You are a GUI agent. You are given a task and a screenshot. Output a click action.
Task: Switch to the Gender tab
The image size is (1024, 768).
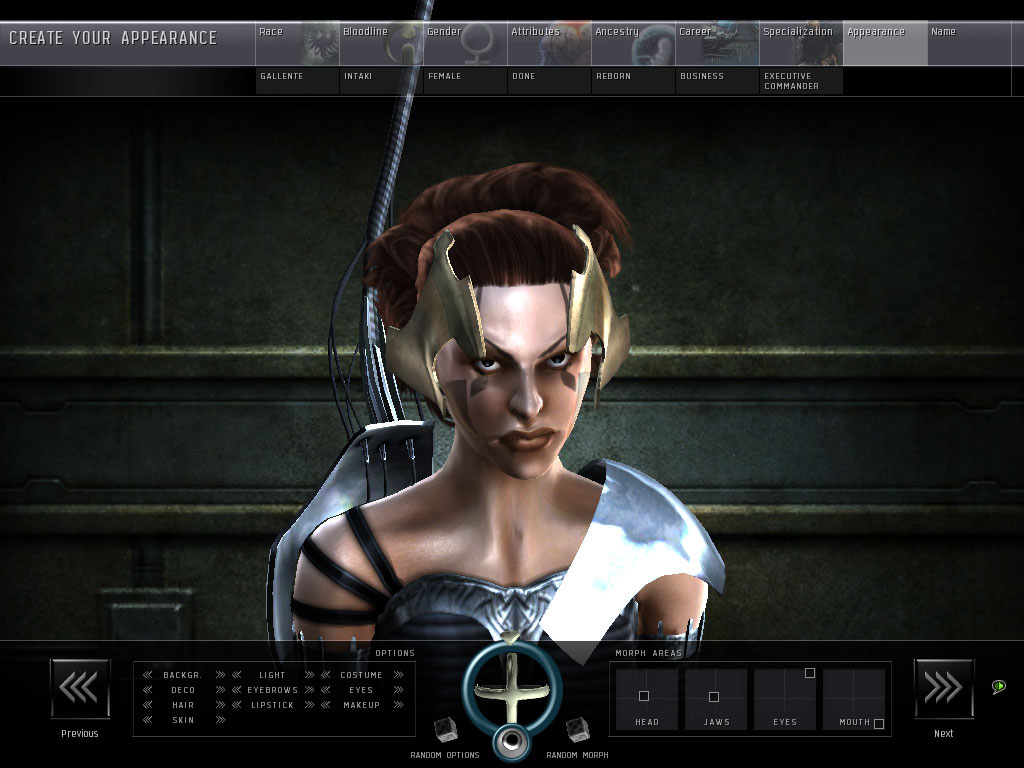pos(466,43)
